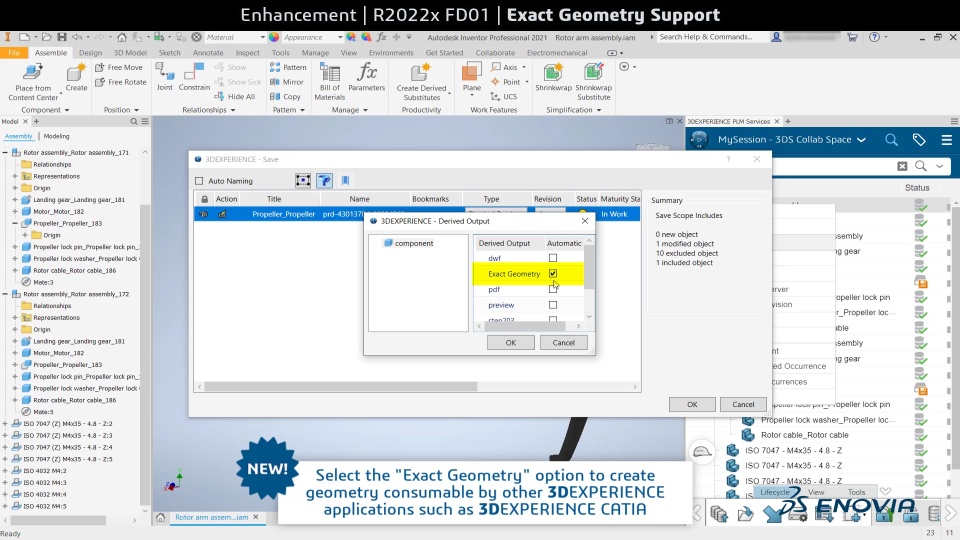Click OK in the 3DEXPERIENCE Save dialog
Image resolution: width=960 pixels, height=540 pixels.
click(692, 405)
